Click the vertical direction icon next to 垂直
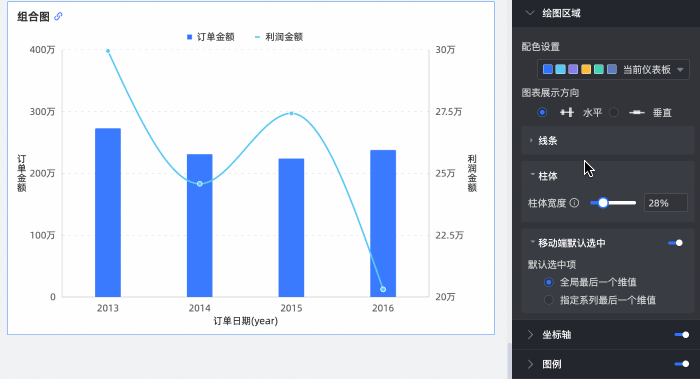 pyautogui.click(x=637, y=112)
